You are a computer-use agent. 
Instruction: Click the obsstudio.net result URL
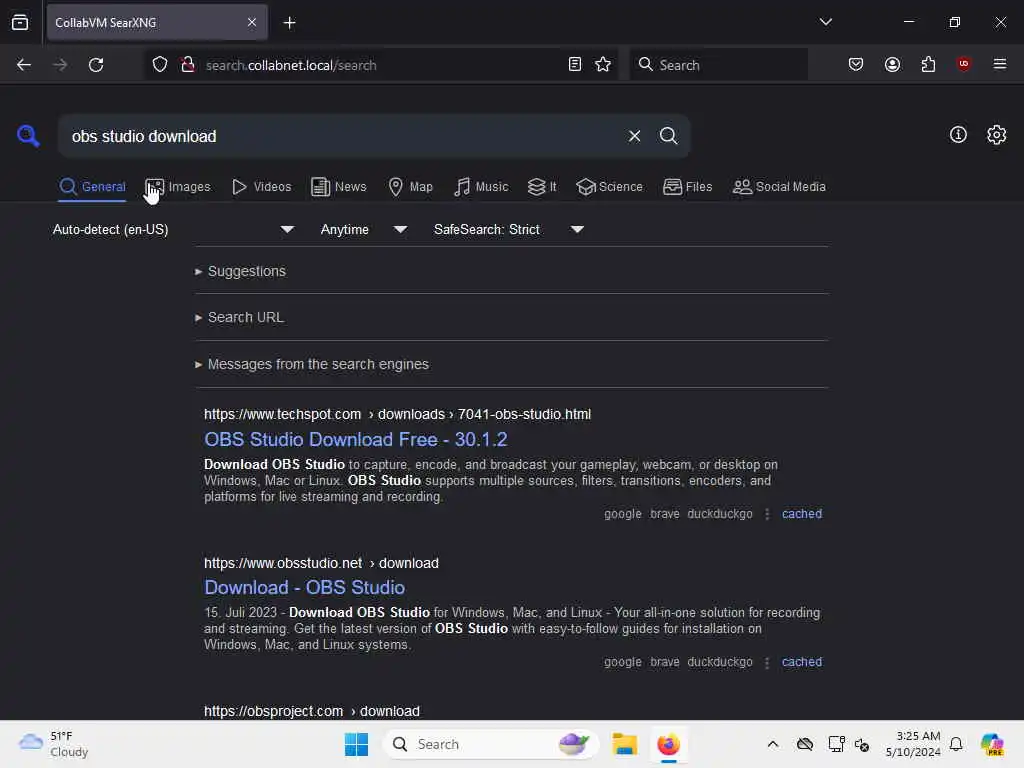321,563
